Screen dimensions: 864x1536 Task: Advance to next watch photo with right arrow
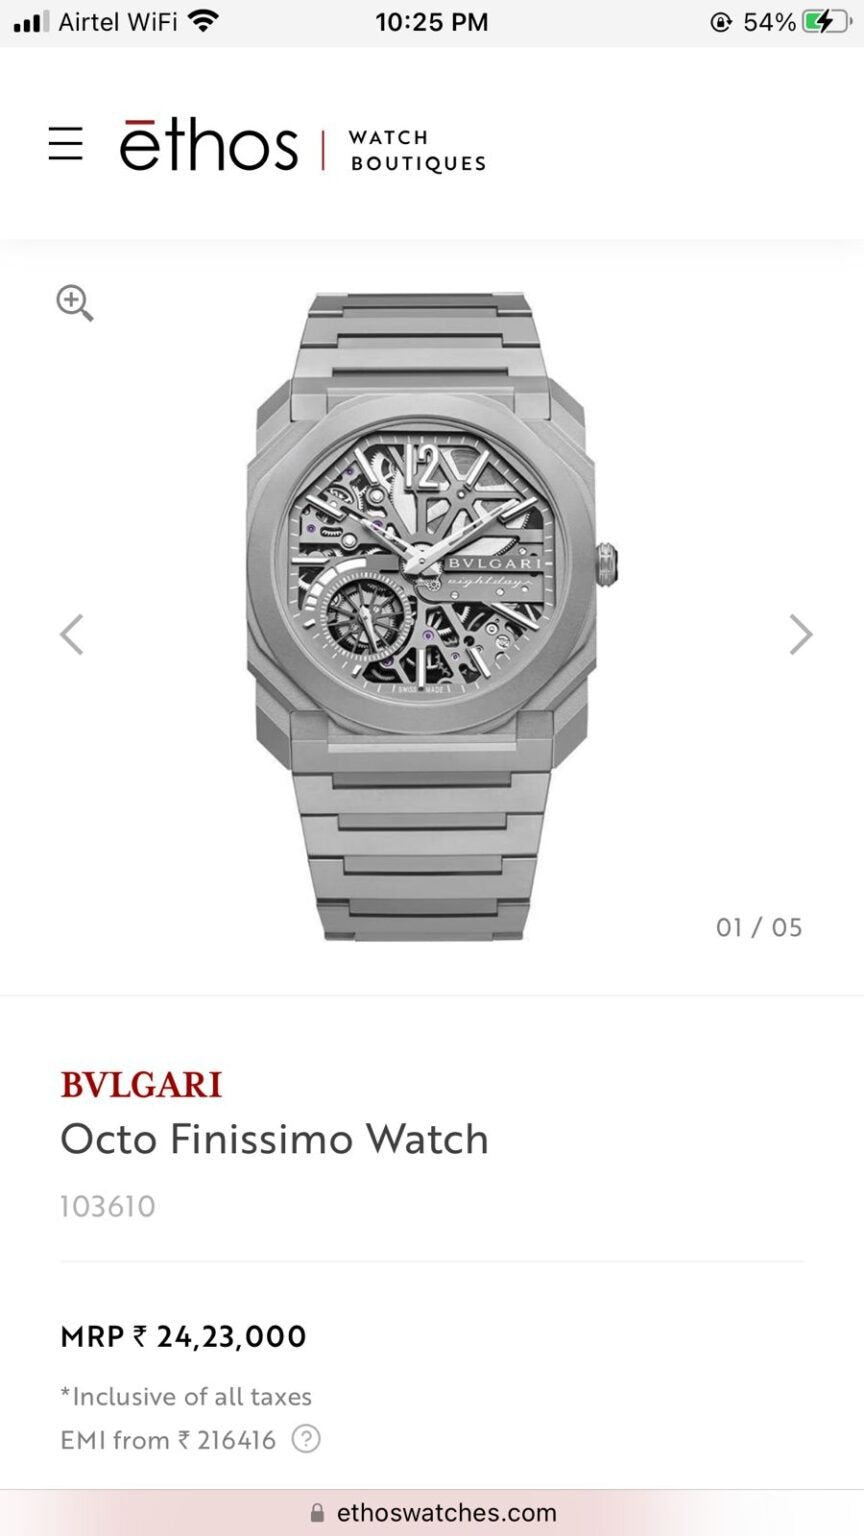click(800, 634)
